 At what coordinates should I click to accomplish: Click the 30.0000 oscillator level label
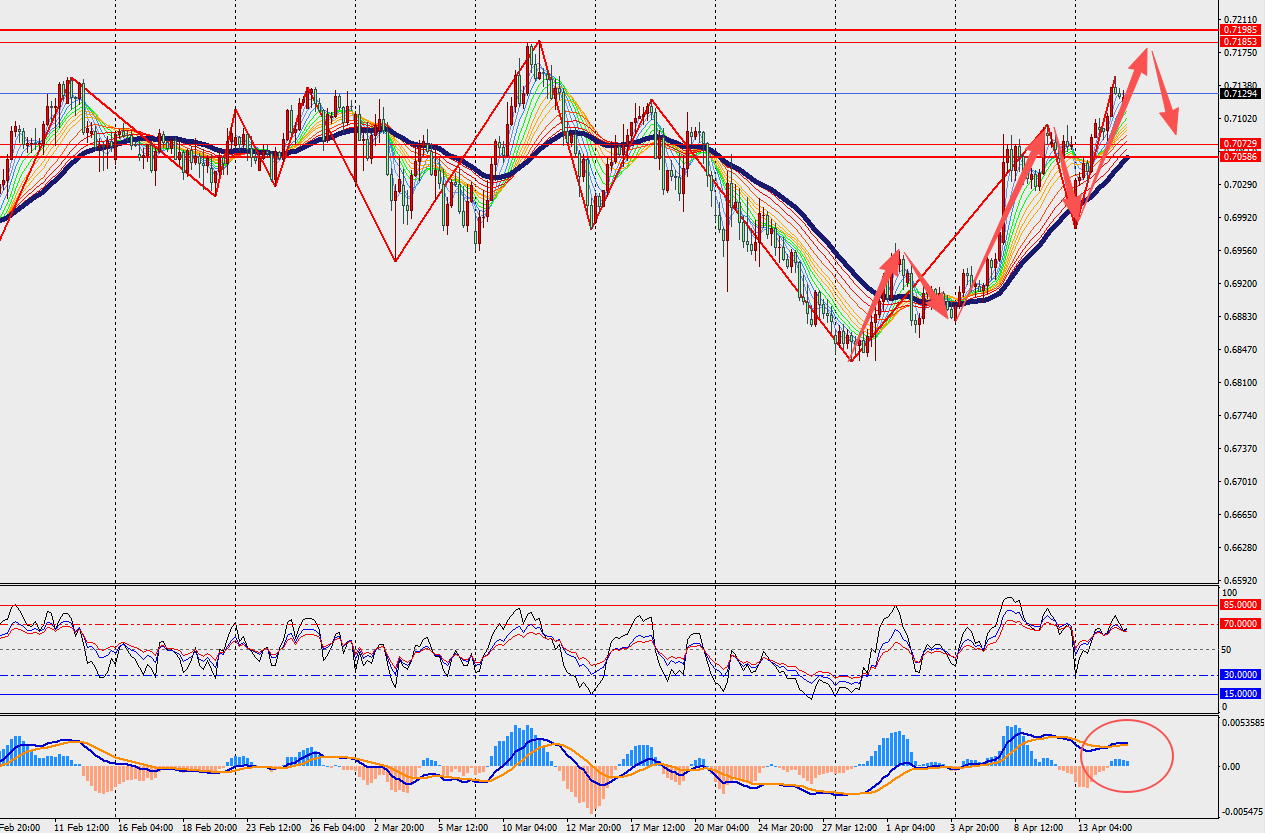point(1240,675)
